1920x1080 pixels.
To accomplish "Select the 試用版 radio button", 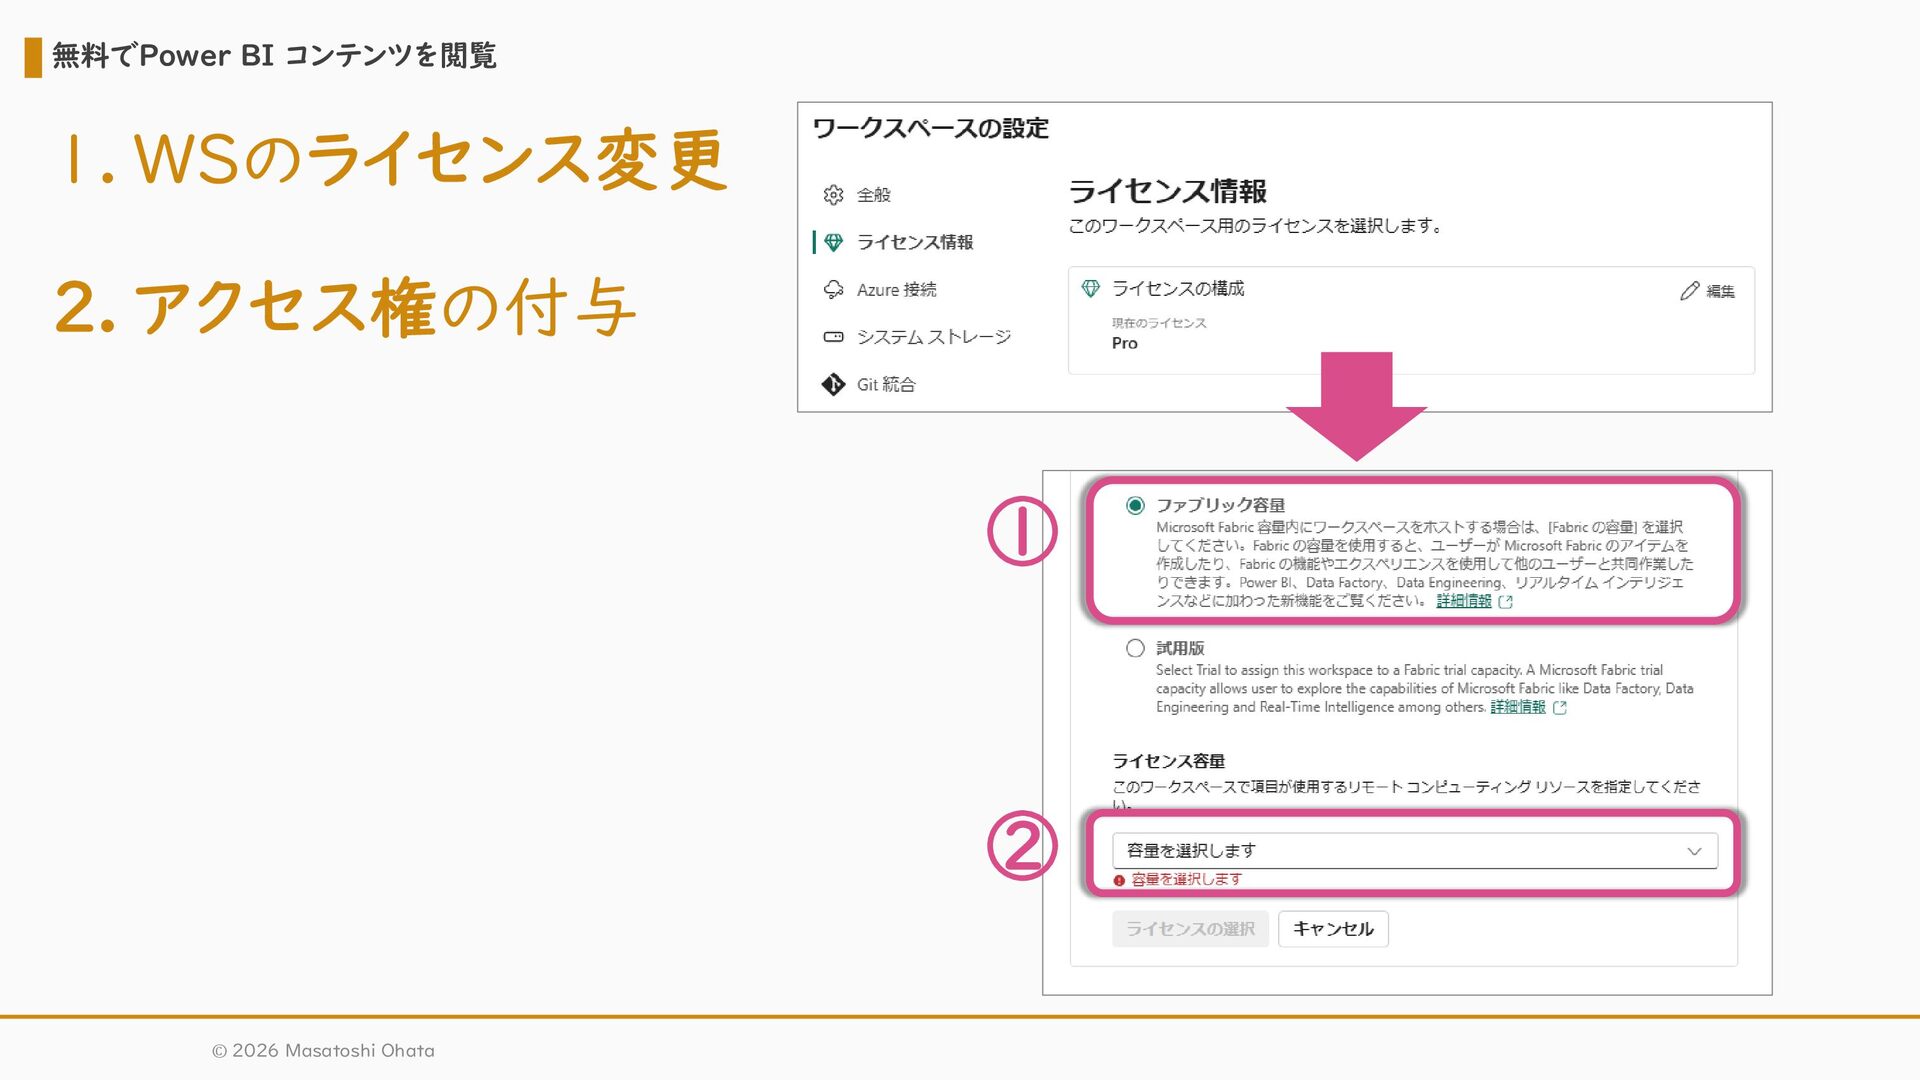I will (1135, 649).
